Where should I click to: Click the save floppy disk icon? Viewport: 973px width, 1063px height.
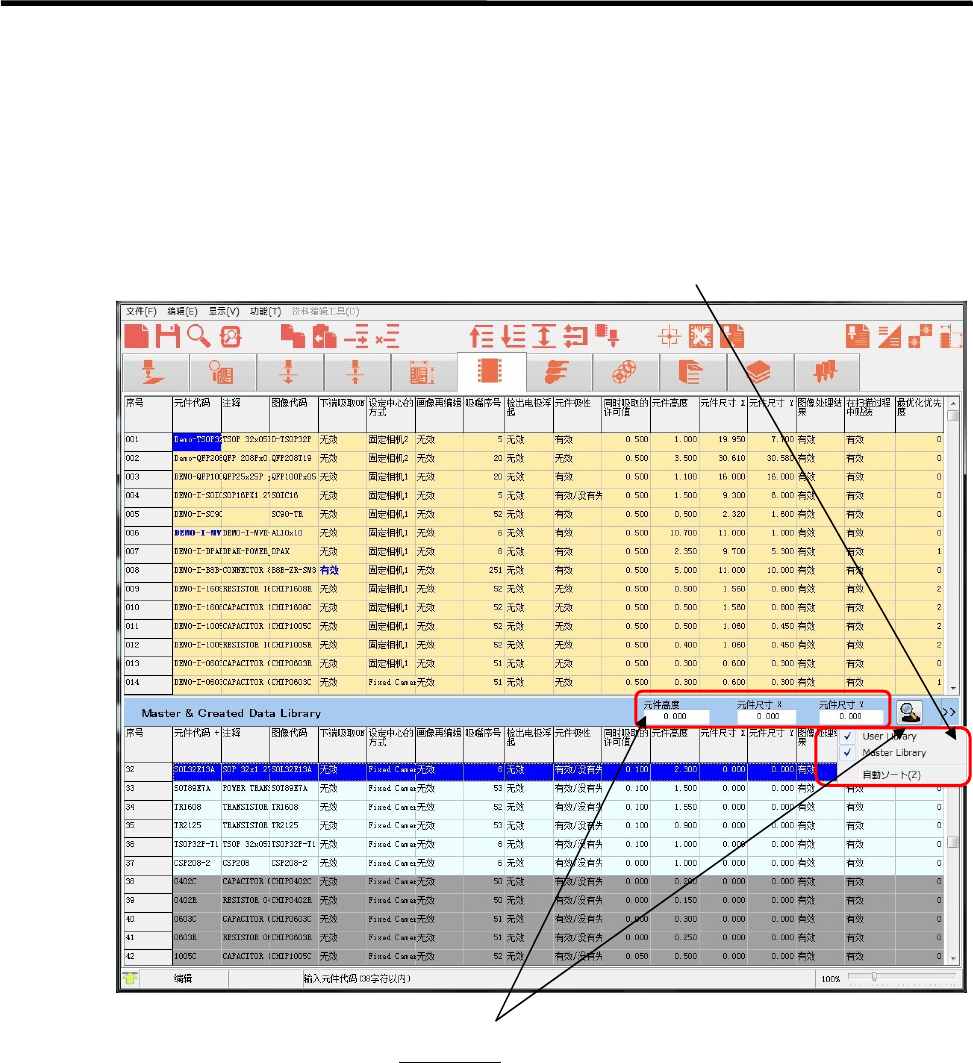pos(167,336)
